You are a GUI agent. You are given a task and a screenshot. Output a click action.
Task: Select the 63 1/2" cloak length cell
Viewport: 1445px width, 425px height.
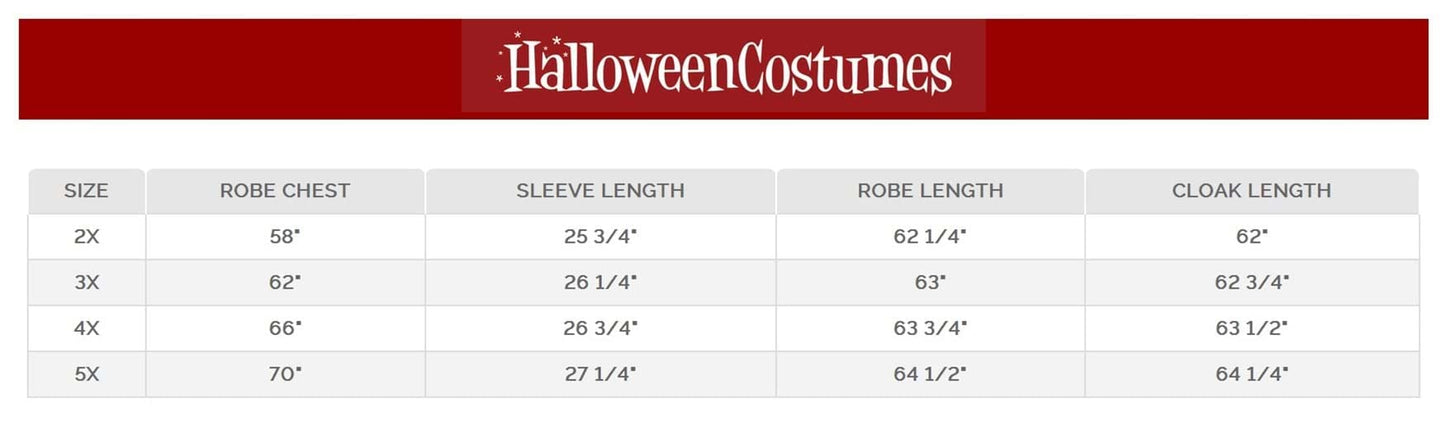tap(1251, 328)
